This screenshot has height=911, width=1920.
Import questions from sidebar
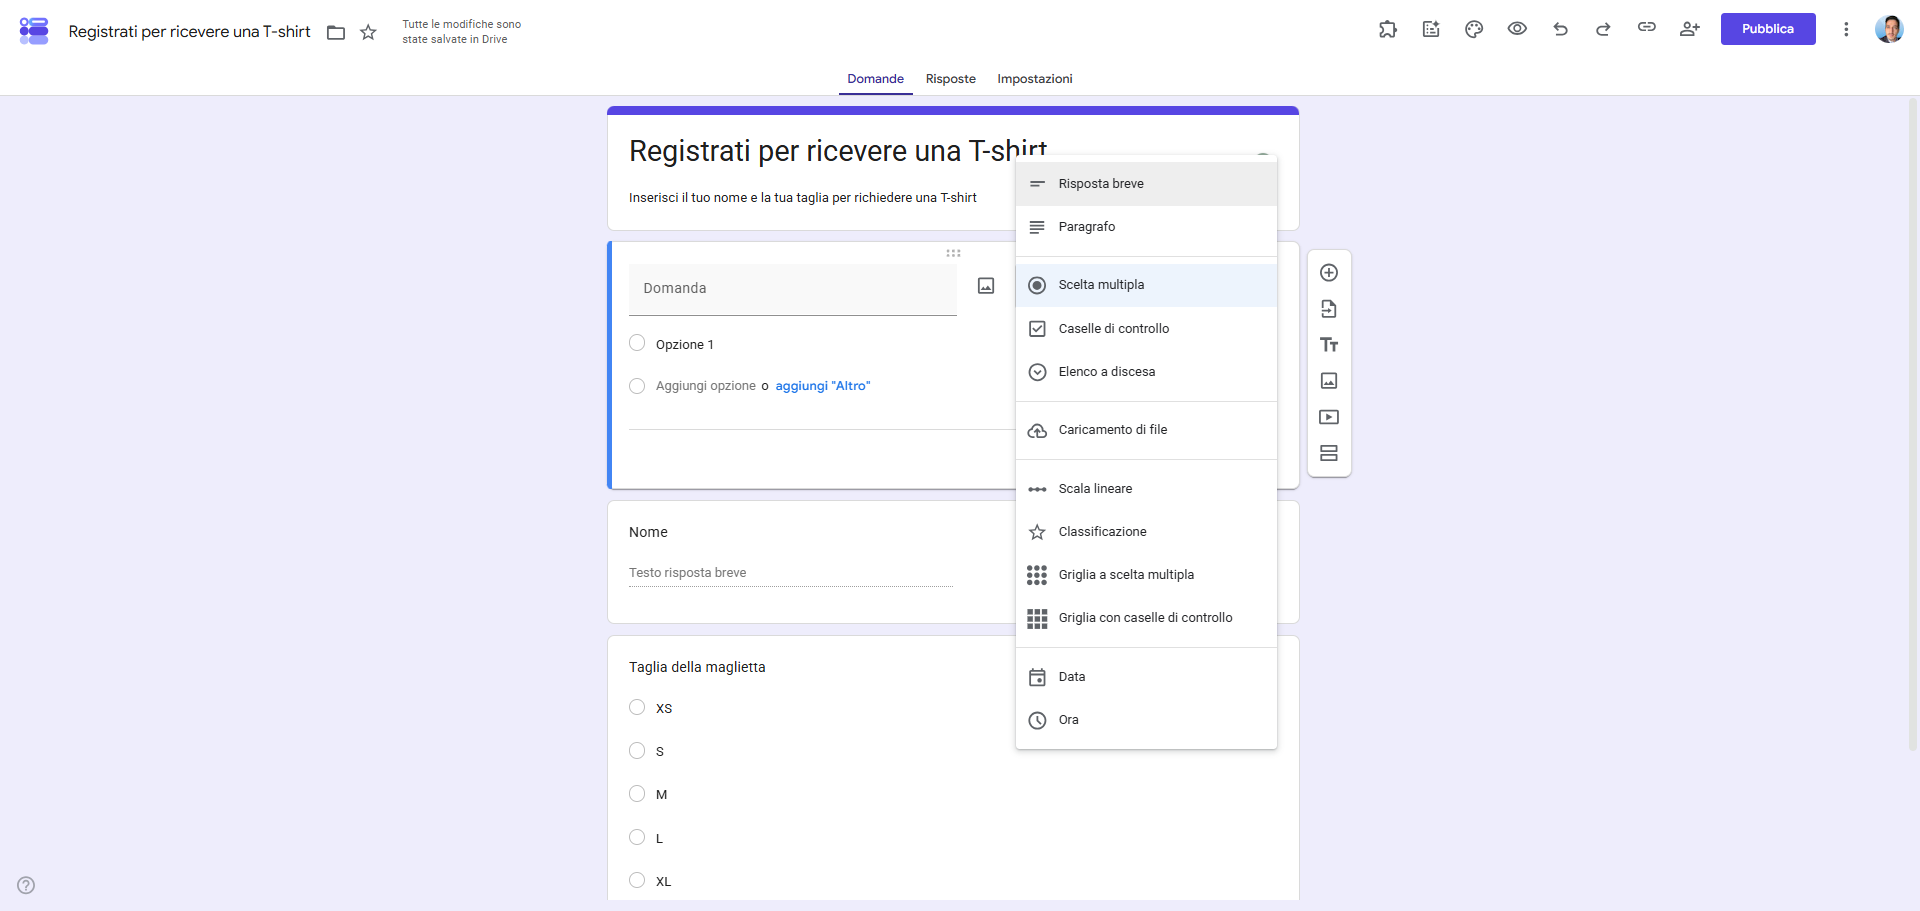point(1329,309)
